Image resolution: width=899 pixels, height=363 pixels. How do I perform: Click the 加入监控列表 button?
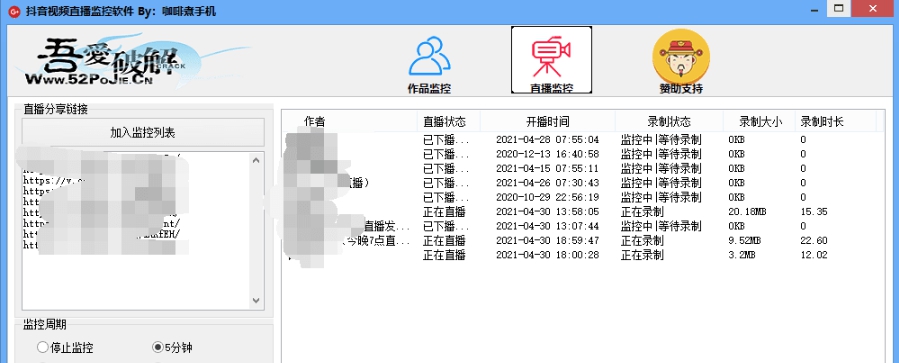pyautogui.click(x=143, y=132)
